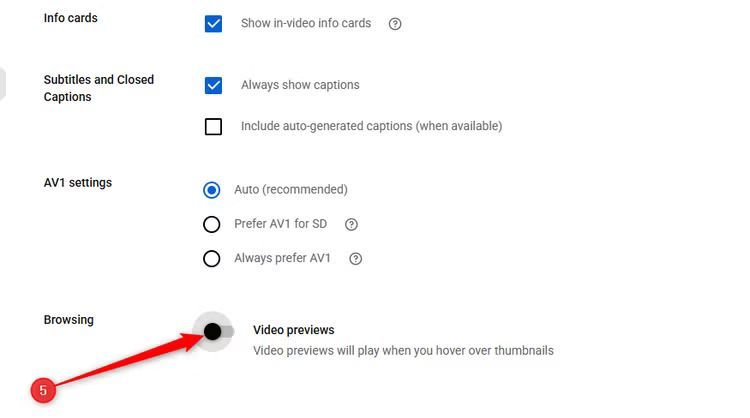This screenshot has width=750, height=418.
Task: Uncheck Show in-video info cards checkbox
Action: (213, 23)
